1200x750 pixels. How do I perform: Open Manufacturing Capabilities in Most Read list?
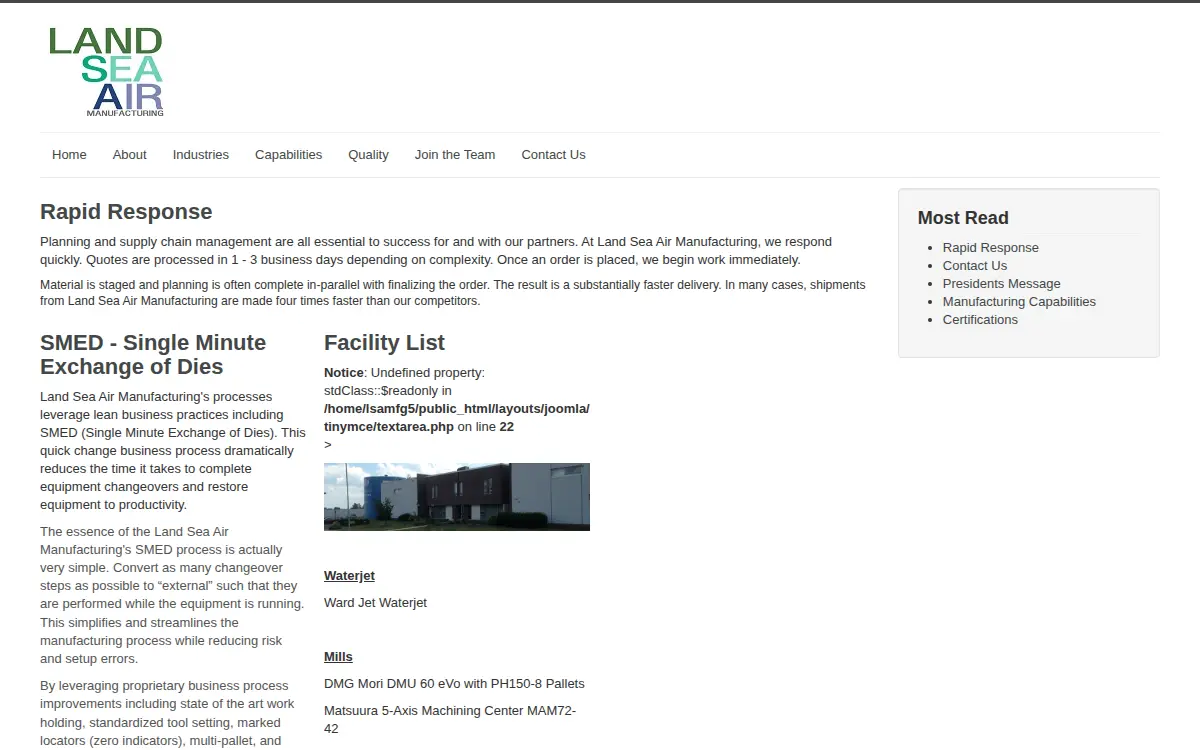(x=1019, y=302)
